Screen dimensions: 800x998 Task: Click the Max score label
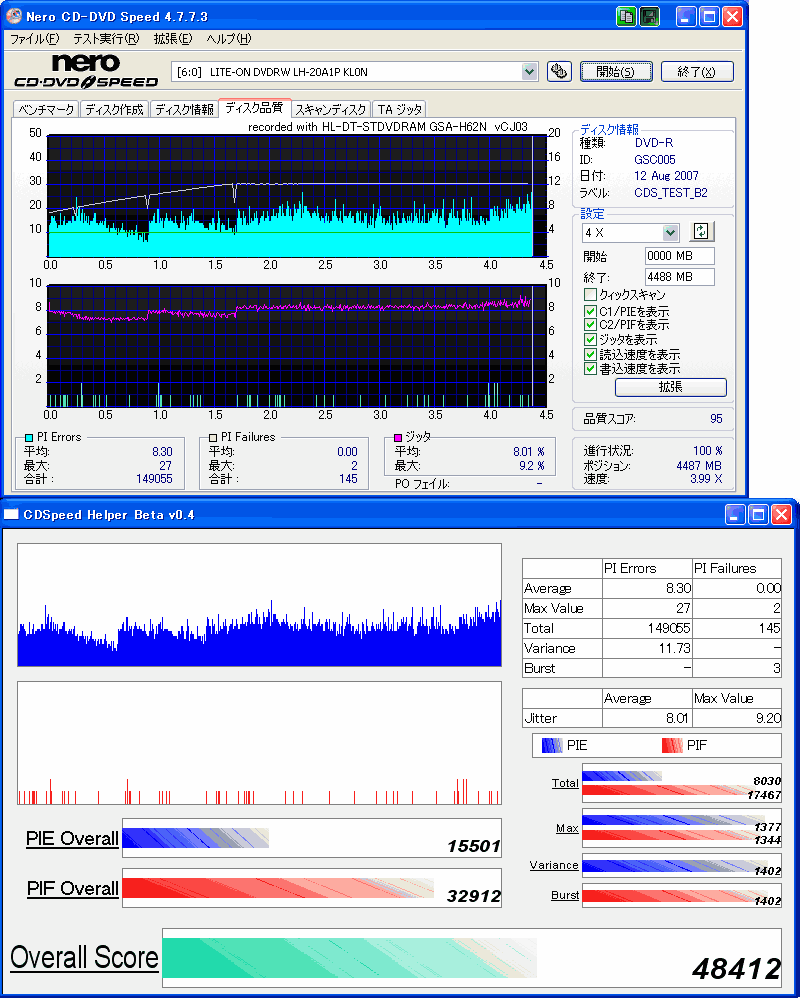(567, 828)
